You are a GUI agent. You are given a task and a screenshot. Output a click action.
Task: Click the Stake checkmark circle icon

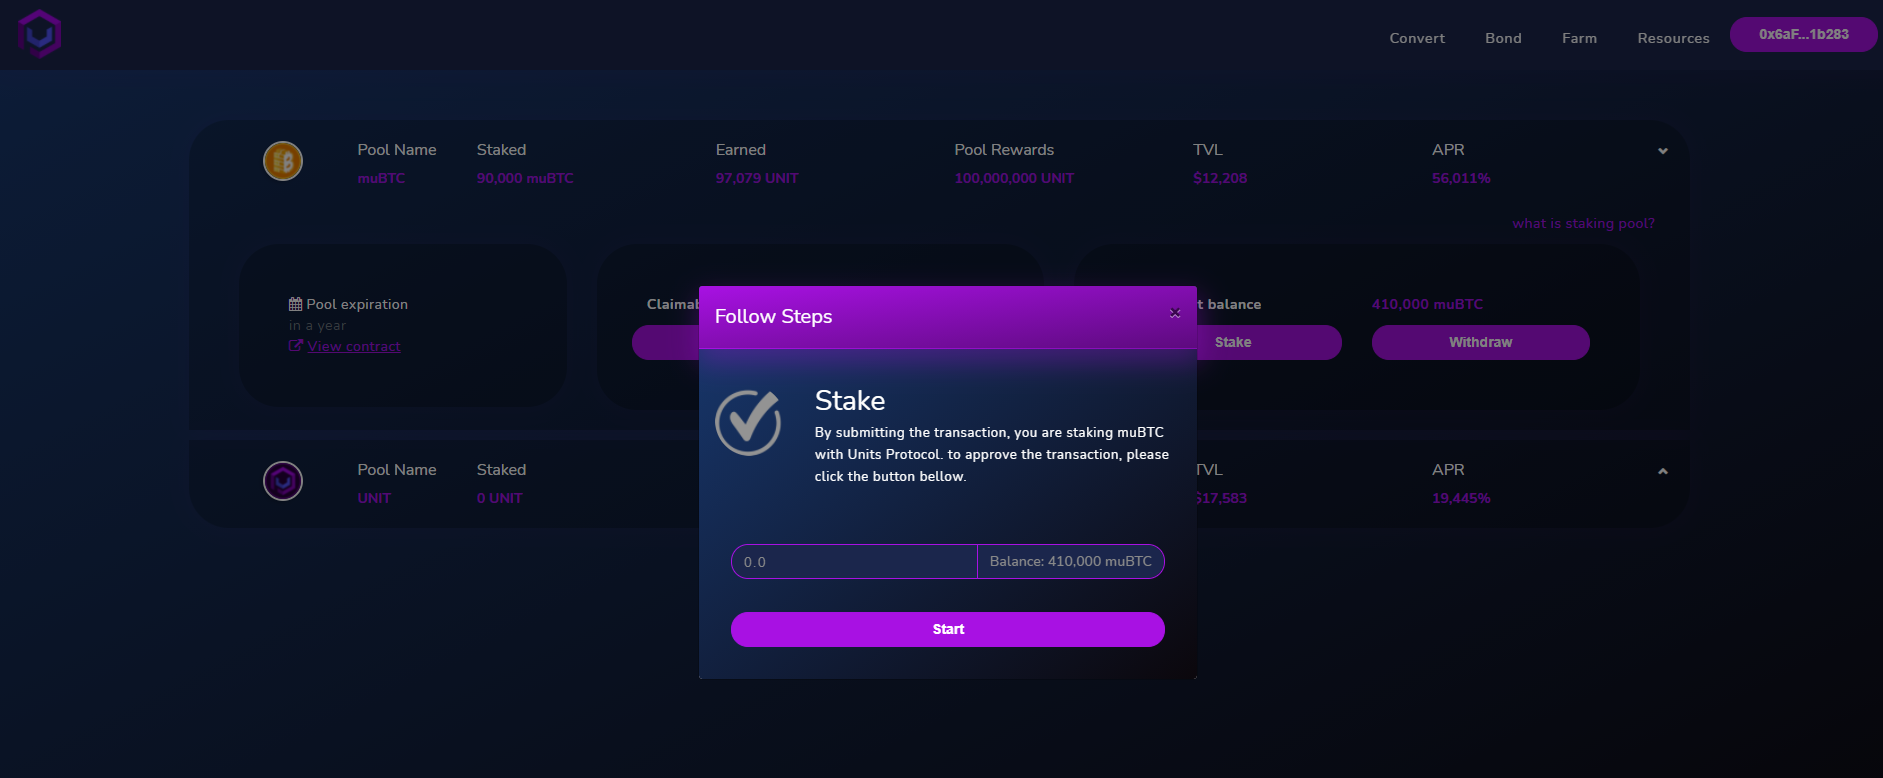click(x=749, y=422)
